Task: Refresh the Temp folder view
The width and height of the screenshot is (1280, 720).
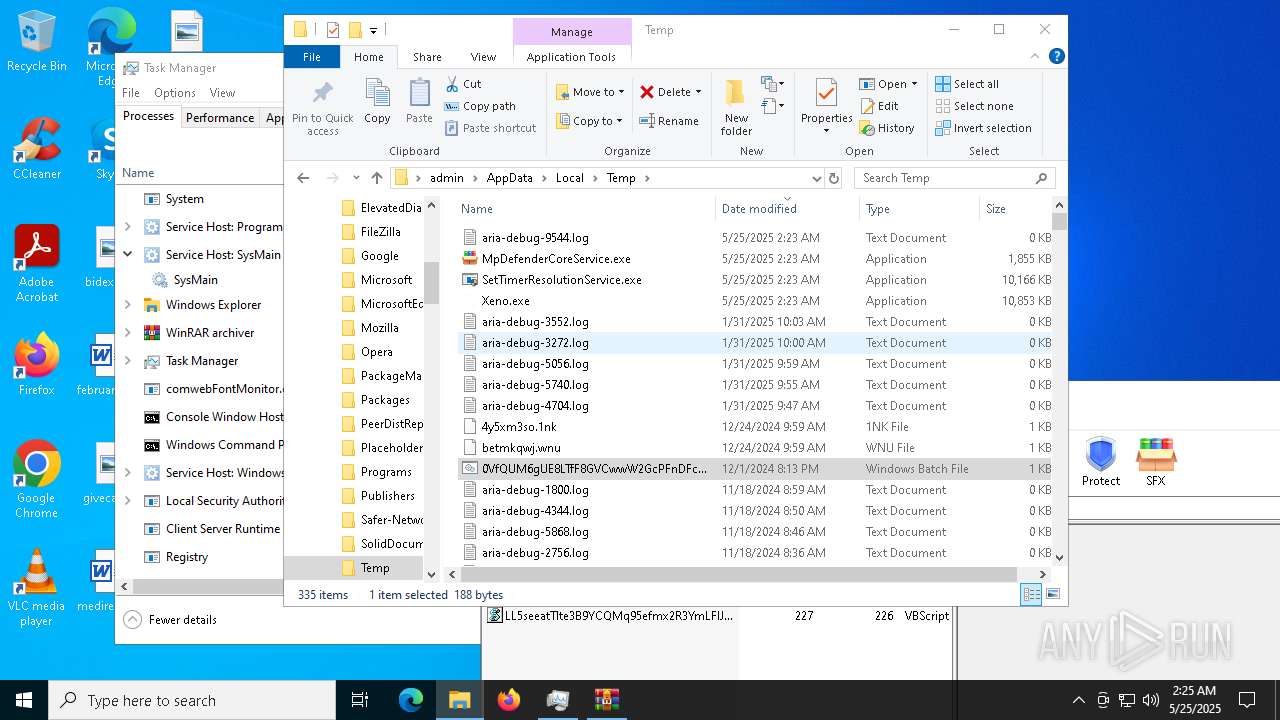Action: coord(833,178)
